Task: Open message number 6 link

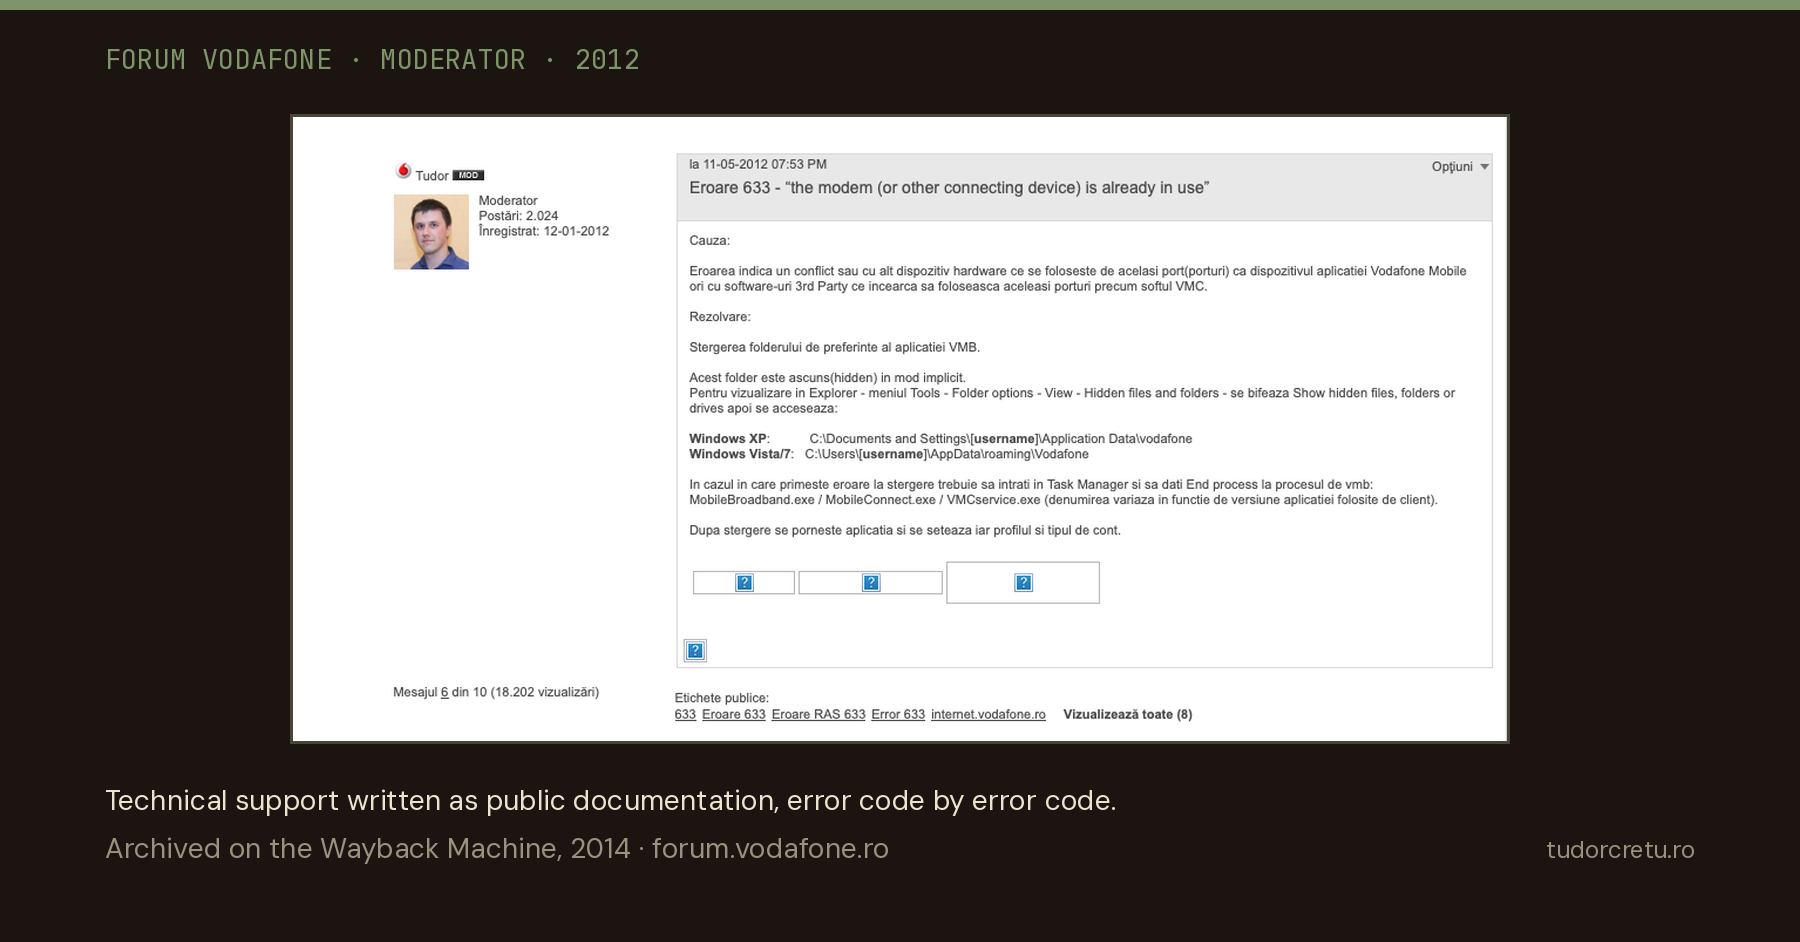Action: [444, 692]
